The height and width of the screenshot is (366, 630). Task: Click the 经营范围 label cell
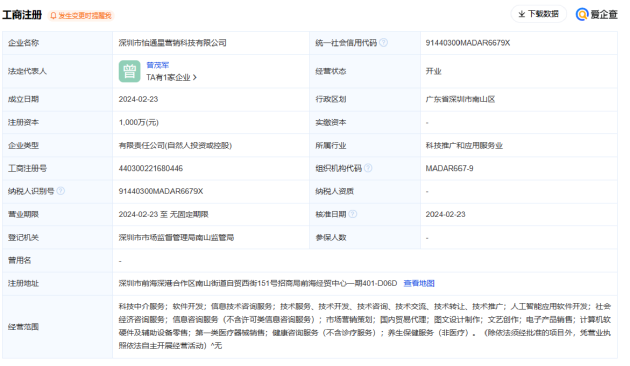pyautogui.click(x=57, y=327)
